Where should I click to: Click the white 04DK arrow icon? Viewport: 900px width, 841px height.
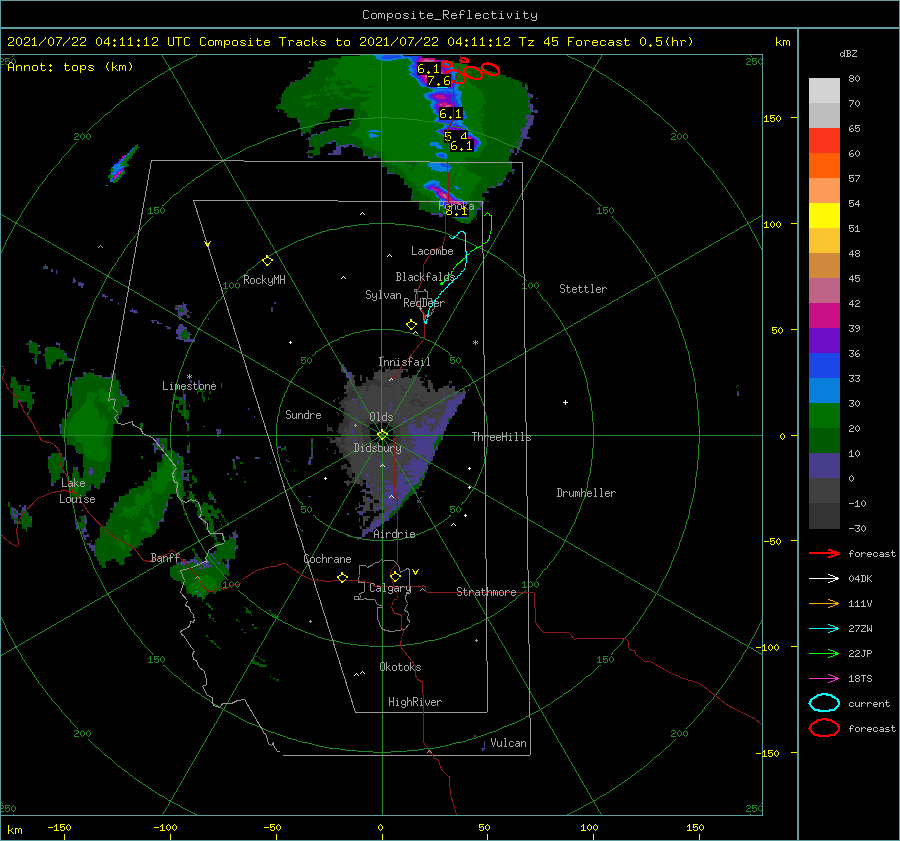coord(824,578)
